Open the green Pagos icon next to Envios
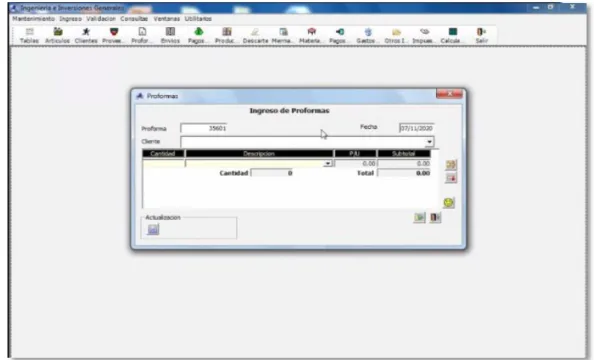This screenshot has height=360, width=594. 198,36
